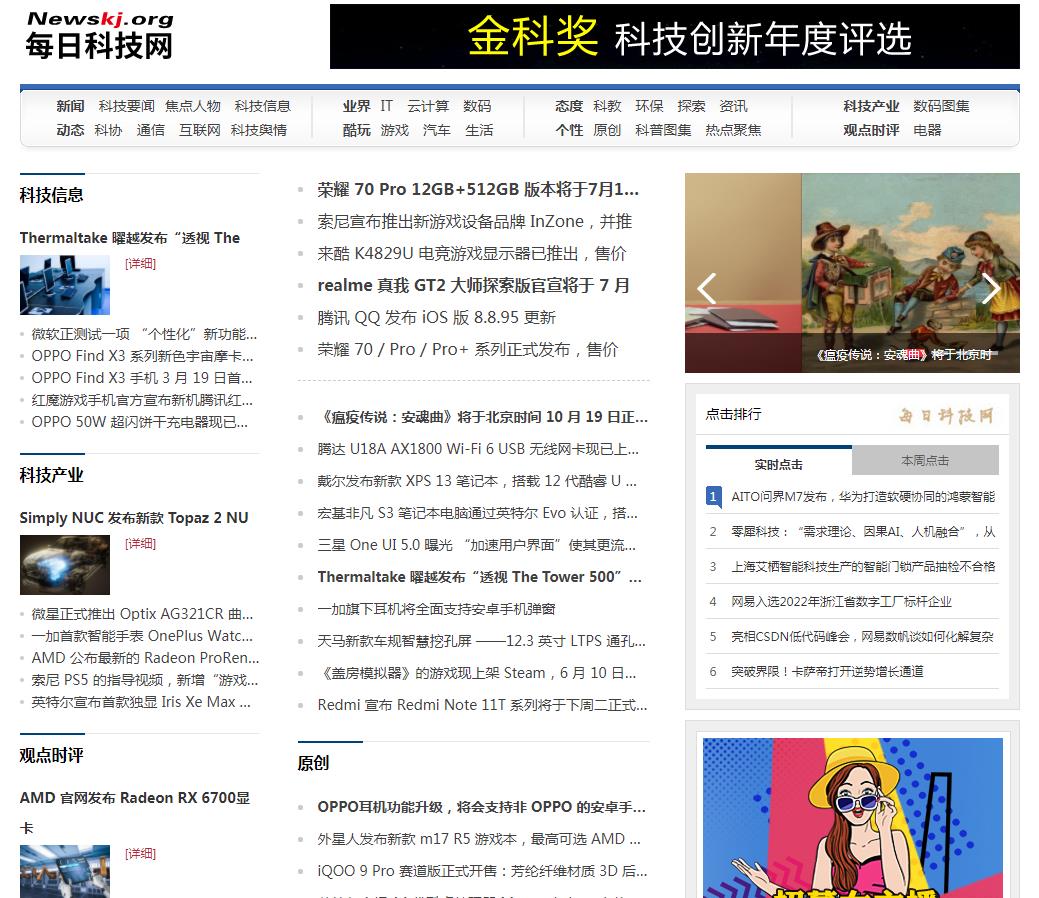Open ranking item 1 AITO问界M7发布
The height and width of the screenshot is (898, 1039).
coord(863,496)
